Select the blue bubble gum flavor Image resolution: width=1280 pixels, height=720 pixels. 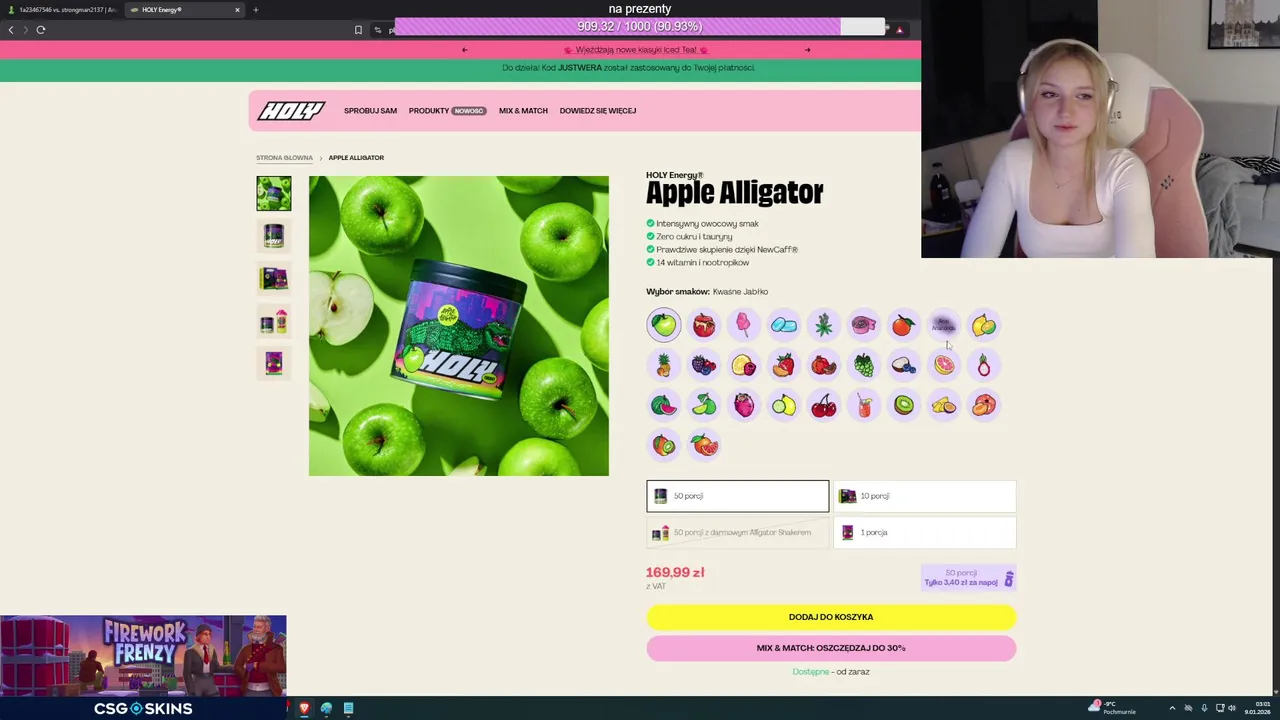coord(784,325)
